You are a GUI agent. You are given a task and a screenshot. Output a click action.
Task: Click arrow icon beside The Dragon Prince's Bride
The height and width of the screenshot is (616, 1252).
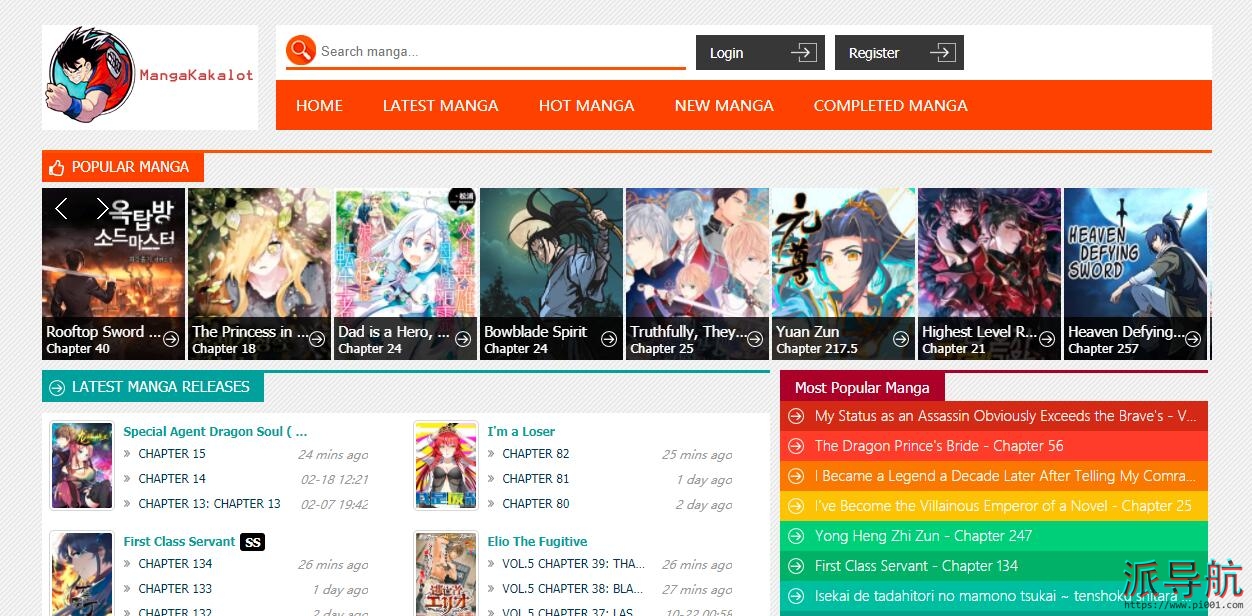(x=796, y=446)
